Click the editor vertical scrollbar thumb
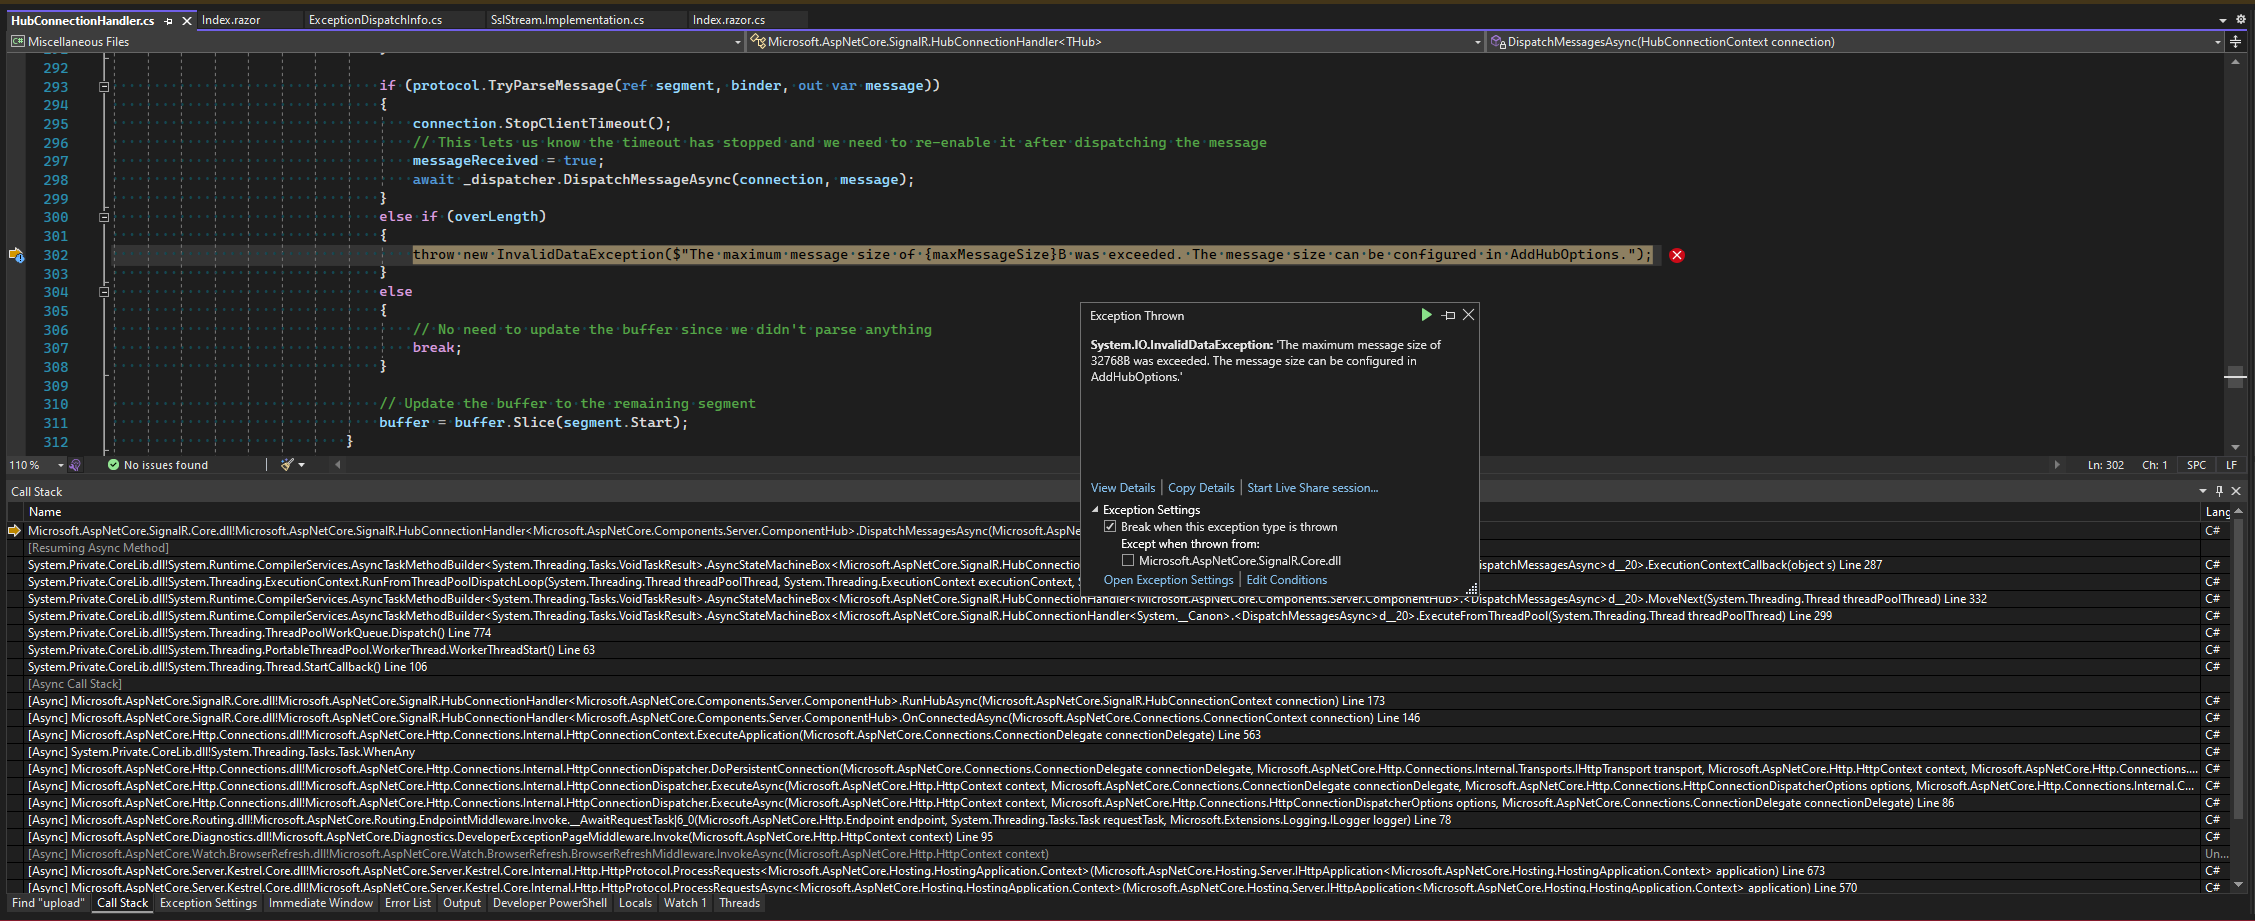Viewport: 2255px width, 921px height. [2235, 377]
